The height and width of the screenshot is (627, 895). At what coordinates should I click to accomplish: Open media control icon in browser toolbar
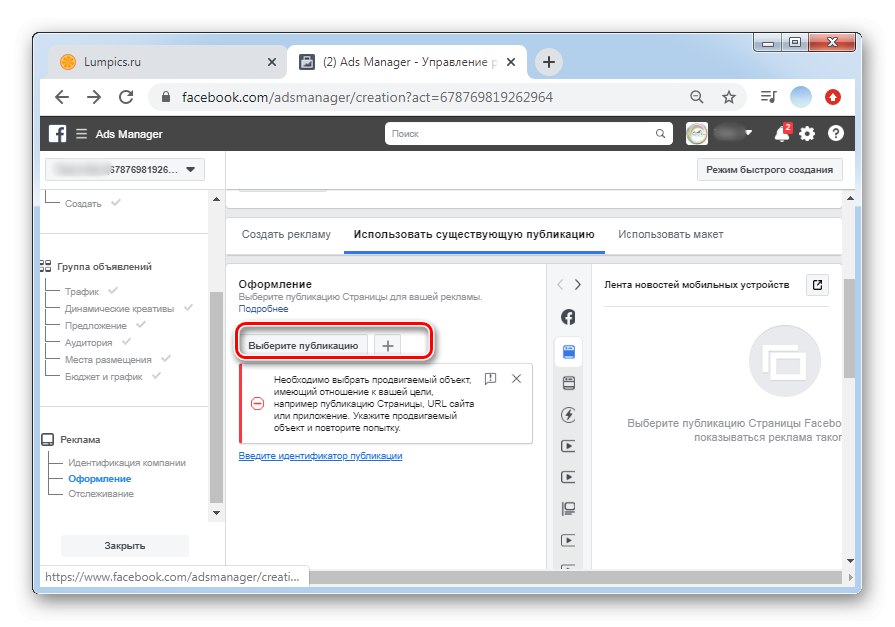768,97
